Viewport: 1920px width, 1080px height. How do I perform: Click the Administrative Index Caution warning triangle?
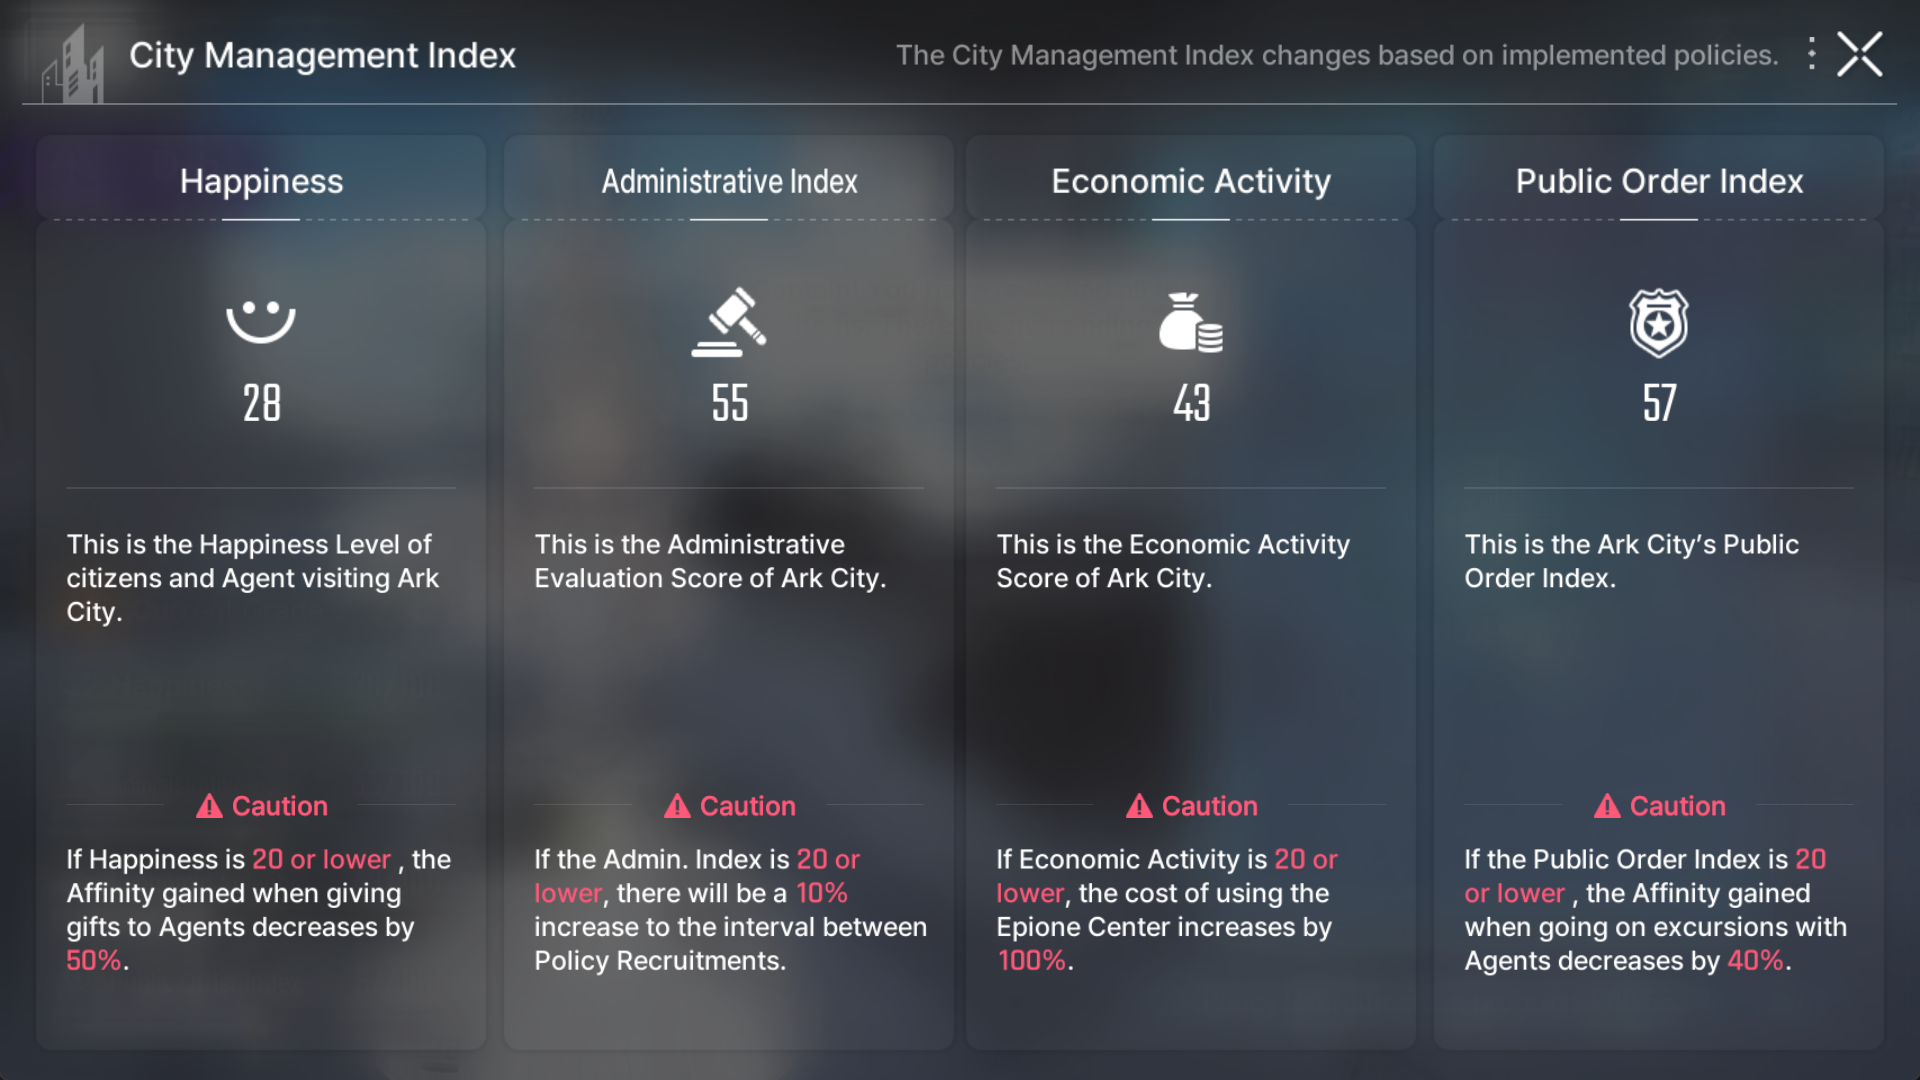pos(678,806)
